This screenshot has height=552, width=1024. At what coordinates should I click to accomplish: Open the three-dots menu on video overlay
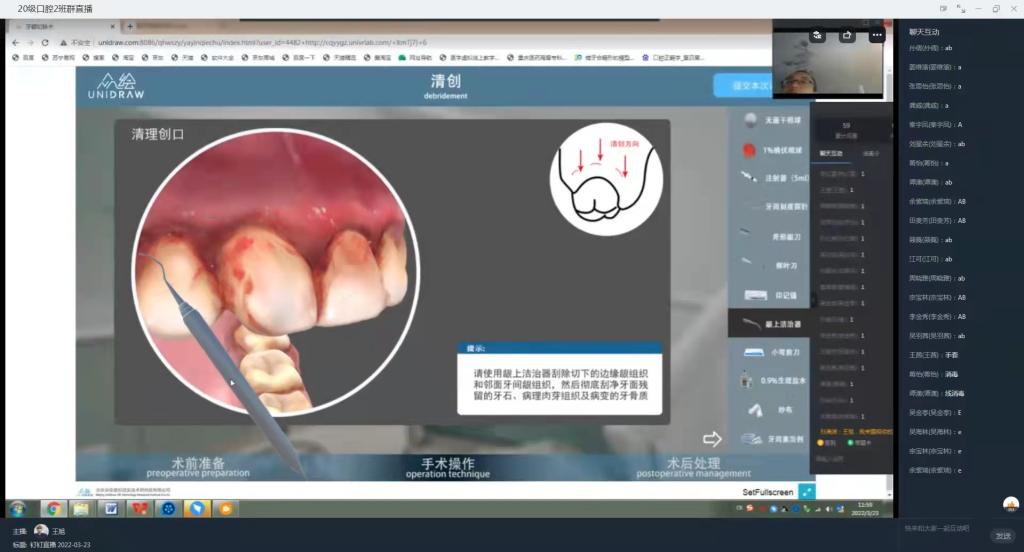point(877,35)
